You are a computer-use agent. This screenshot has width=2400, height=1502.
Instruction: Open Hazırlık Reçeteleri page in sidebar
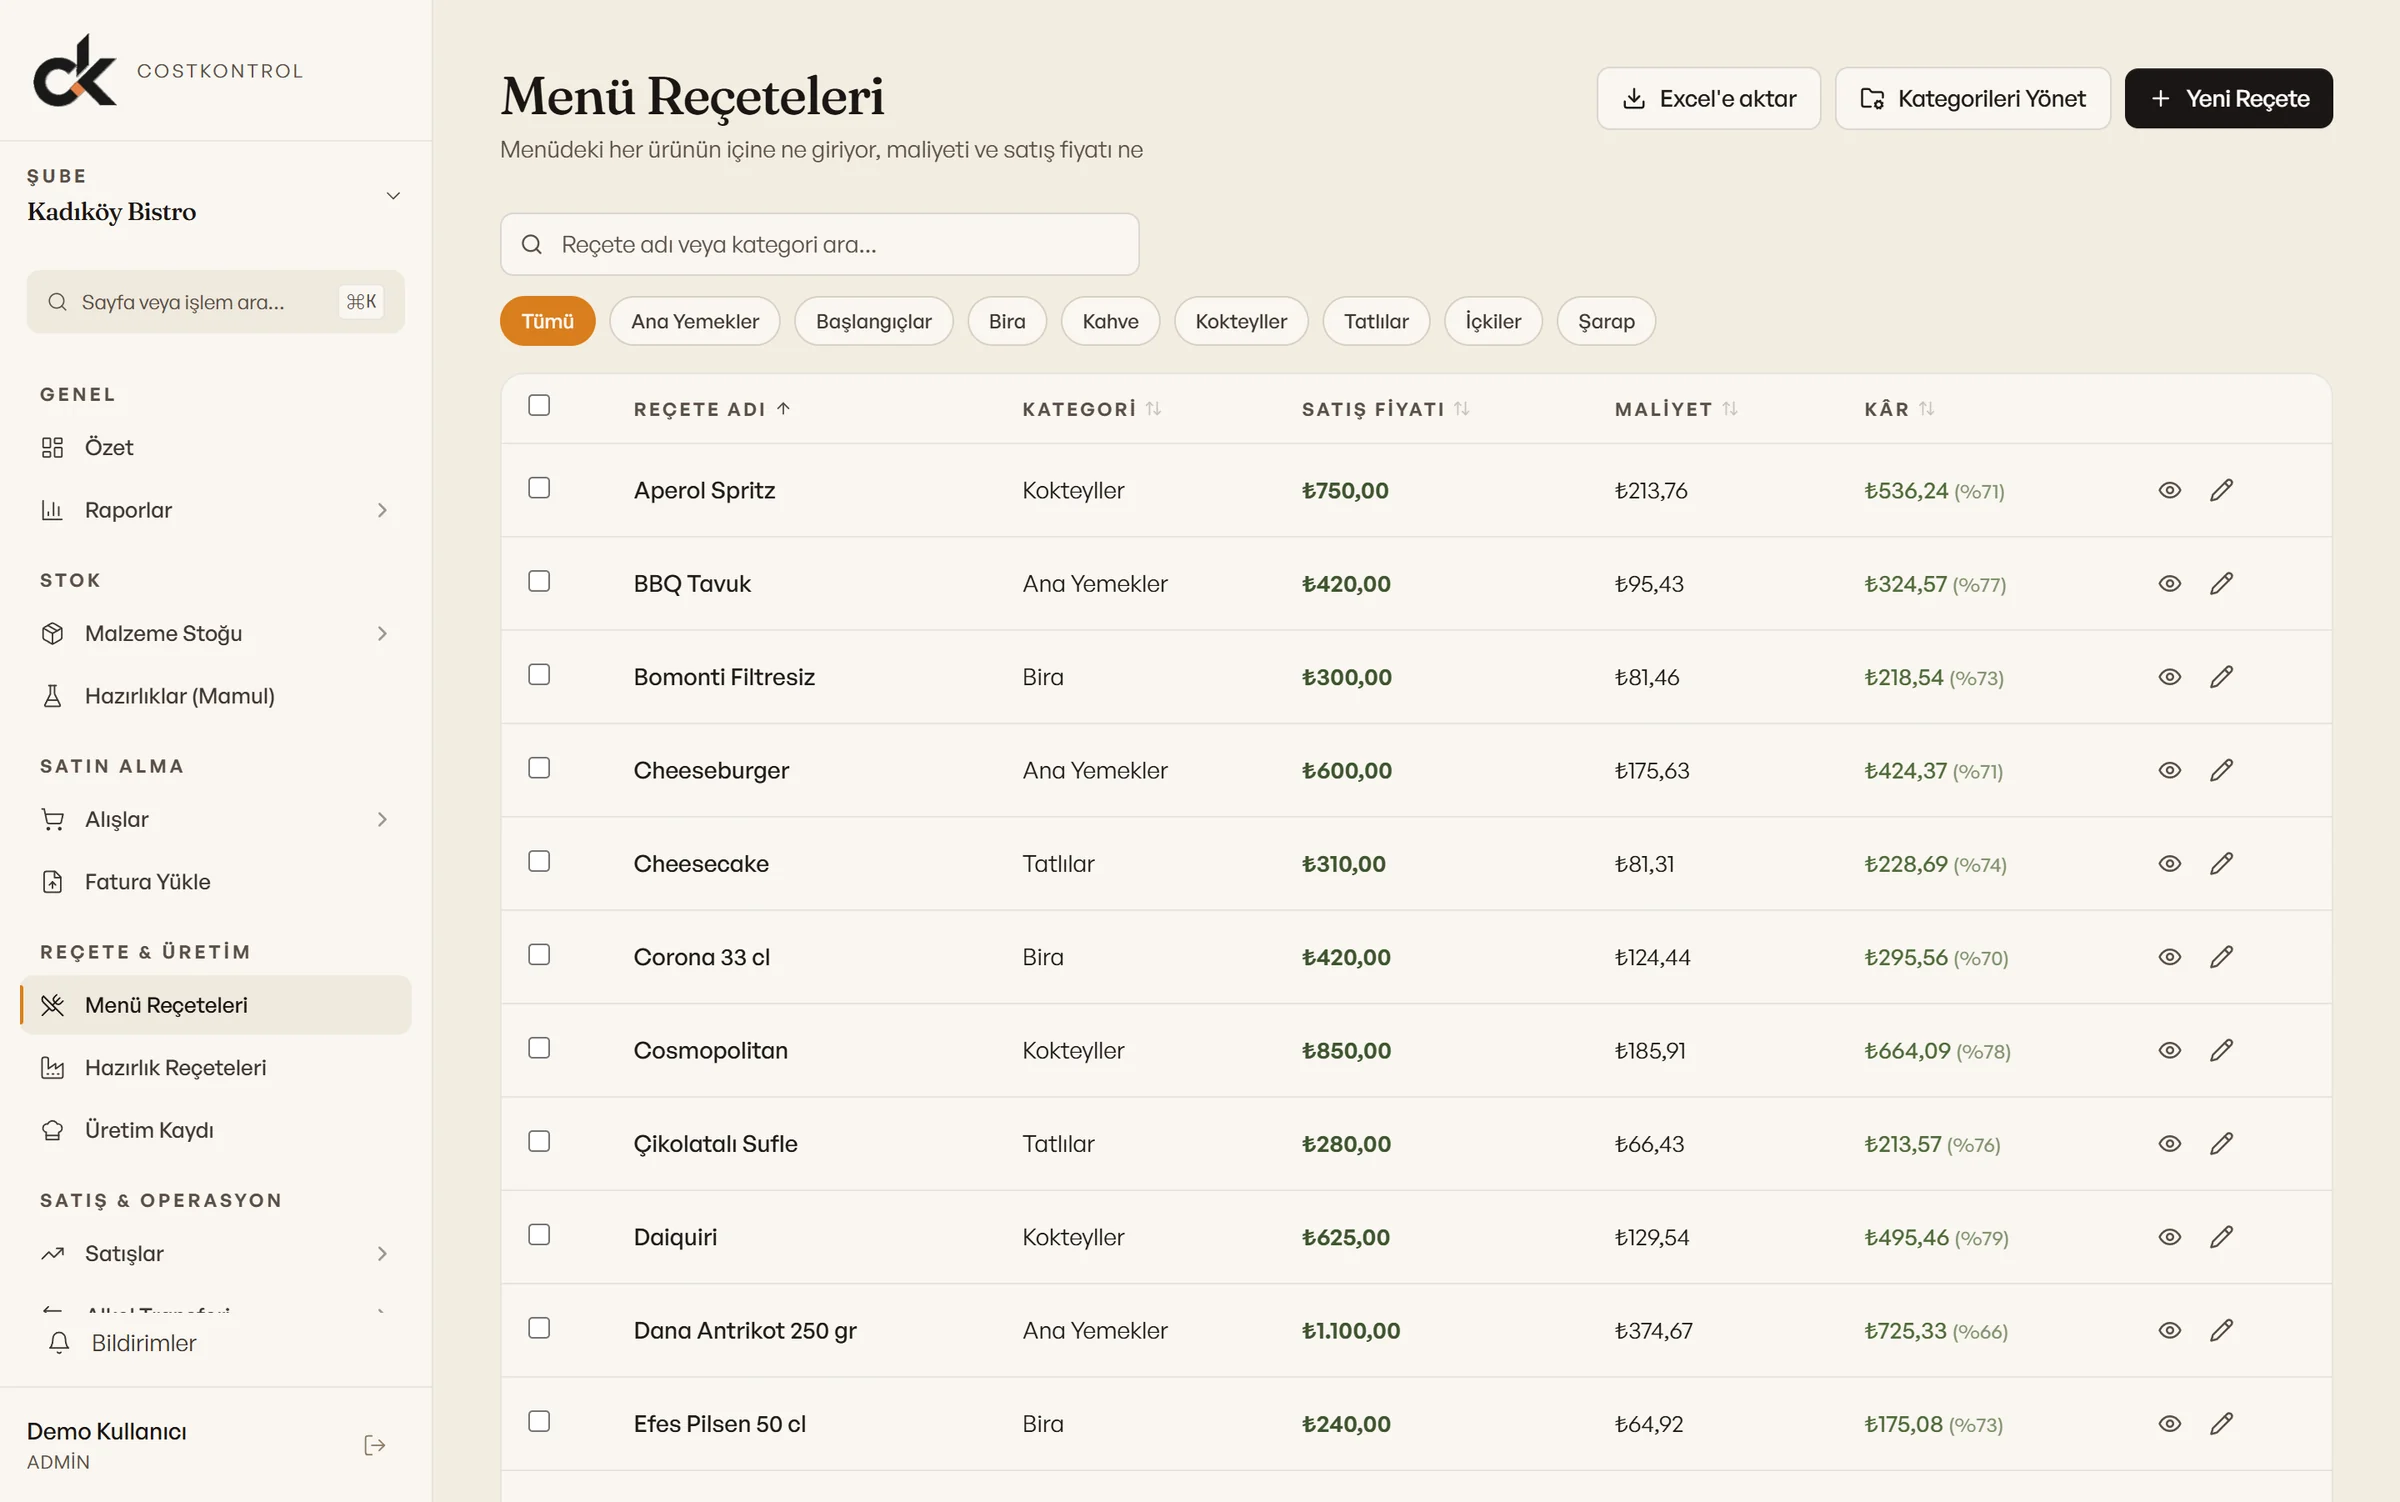tap(215, 1067)
